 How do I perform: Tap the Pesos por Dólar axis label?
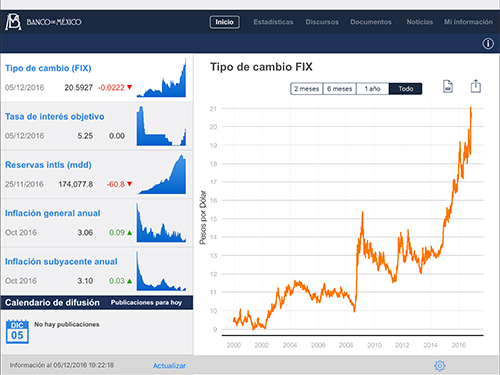pos(203,217)
